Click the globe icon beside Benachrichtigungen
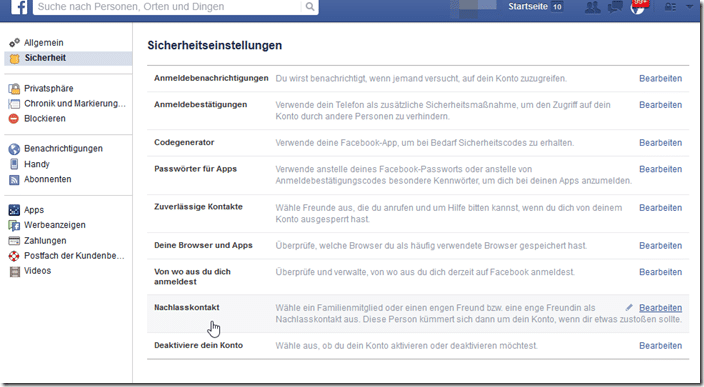The height and width of the screenshot is (387, 704). click(14, 149)
